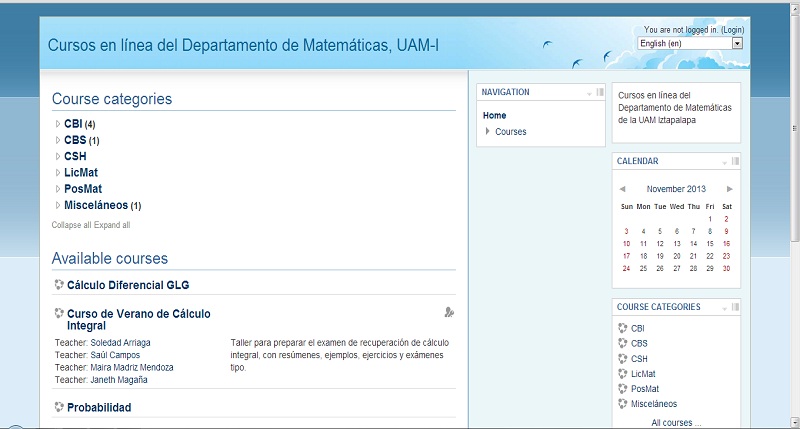Click the Curso de Verano course icon

click(x=59, y=313)
